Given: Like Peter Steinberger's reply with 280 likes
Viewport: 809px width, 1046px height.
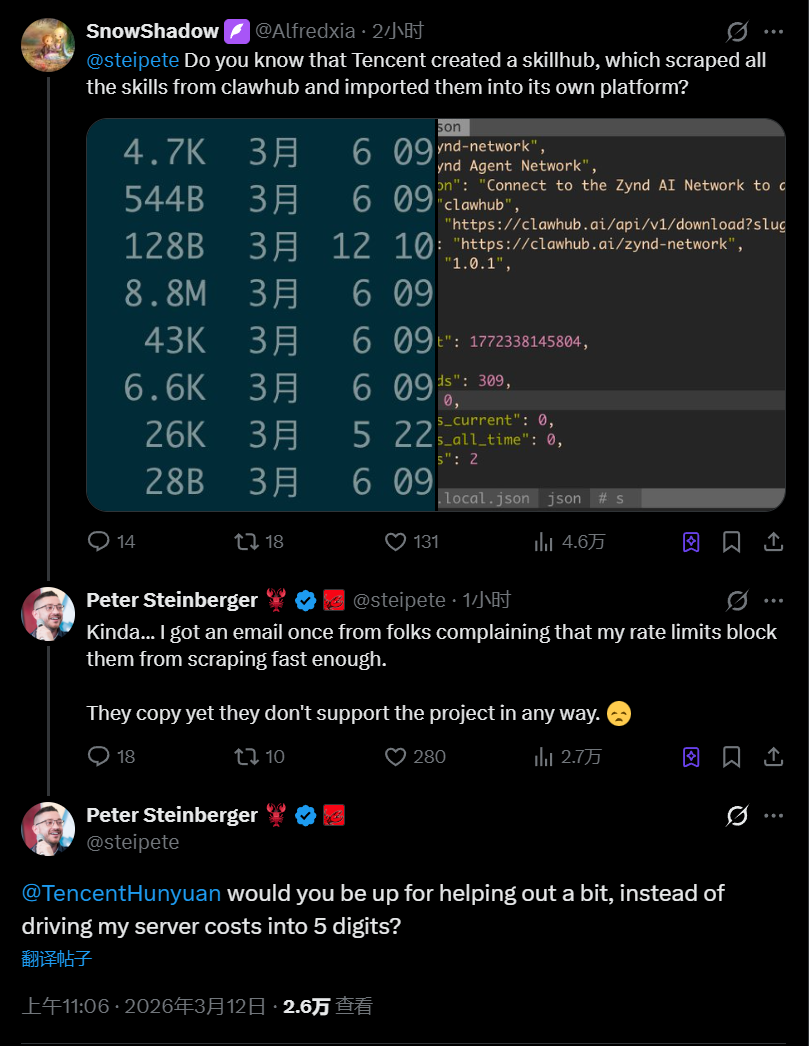Looking at the screenshot, I should [396, 756].
